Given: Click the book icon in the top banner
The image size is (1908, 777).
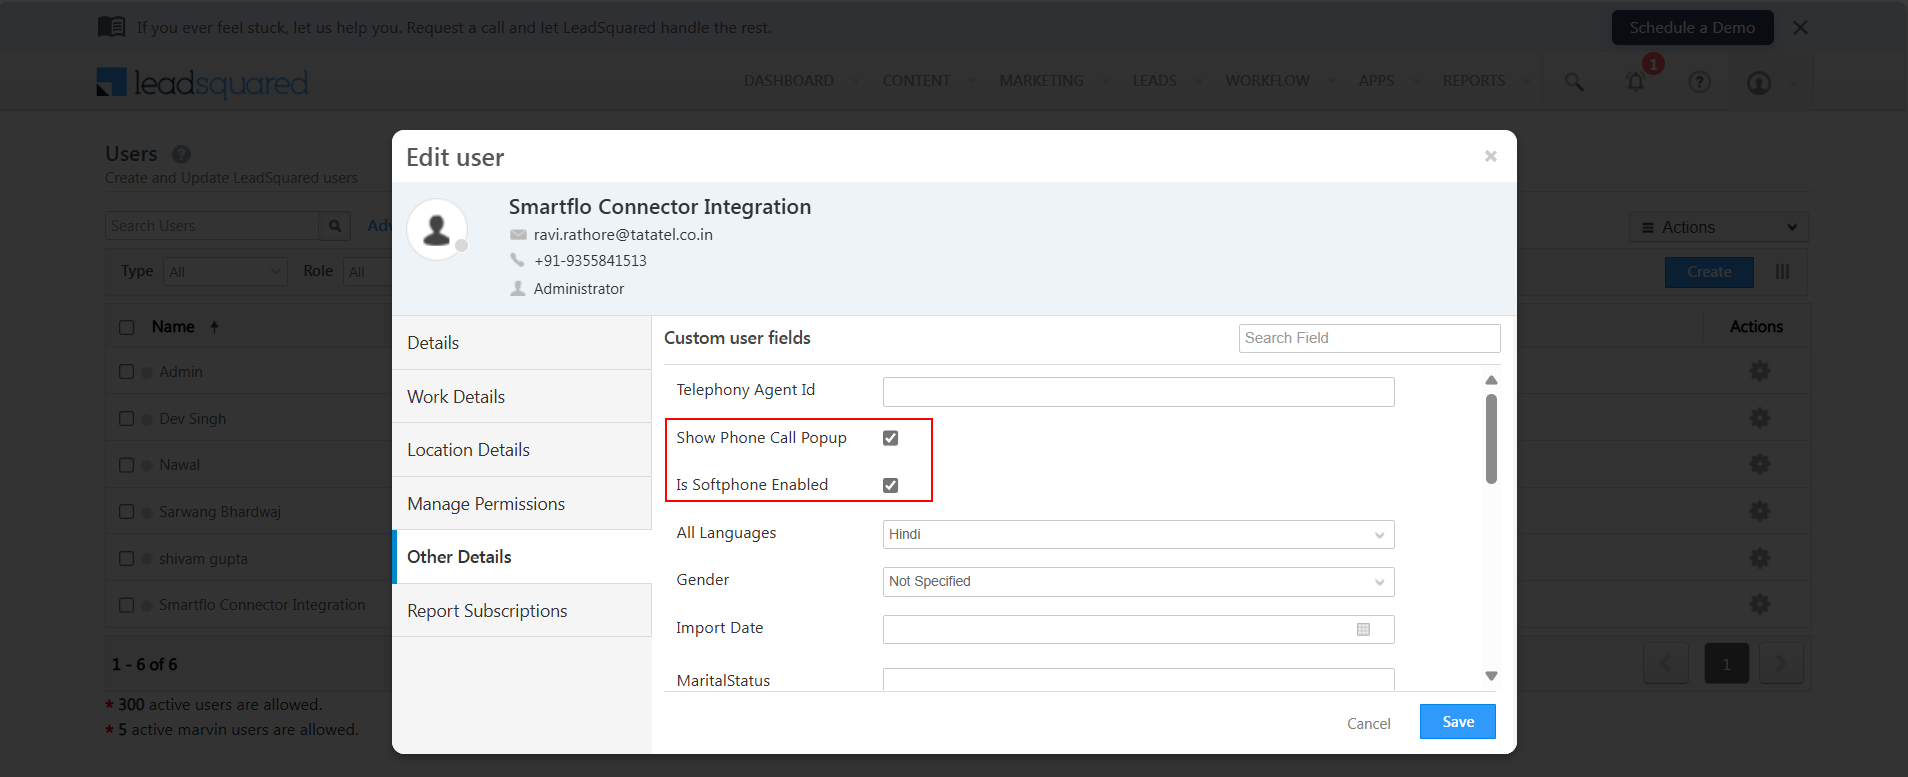Looking at the screenshot, I should 112,27.
